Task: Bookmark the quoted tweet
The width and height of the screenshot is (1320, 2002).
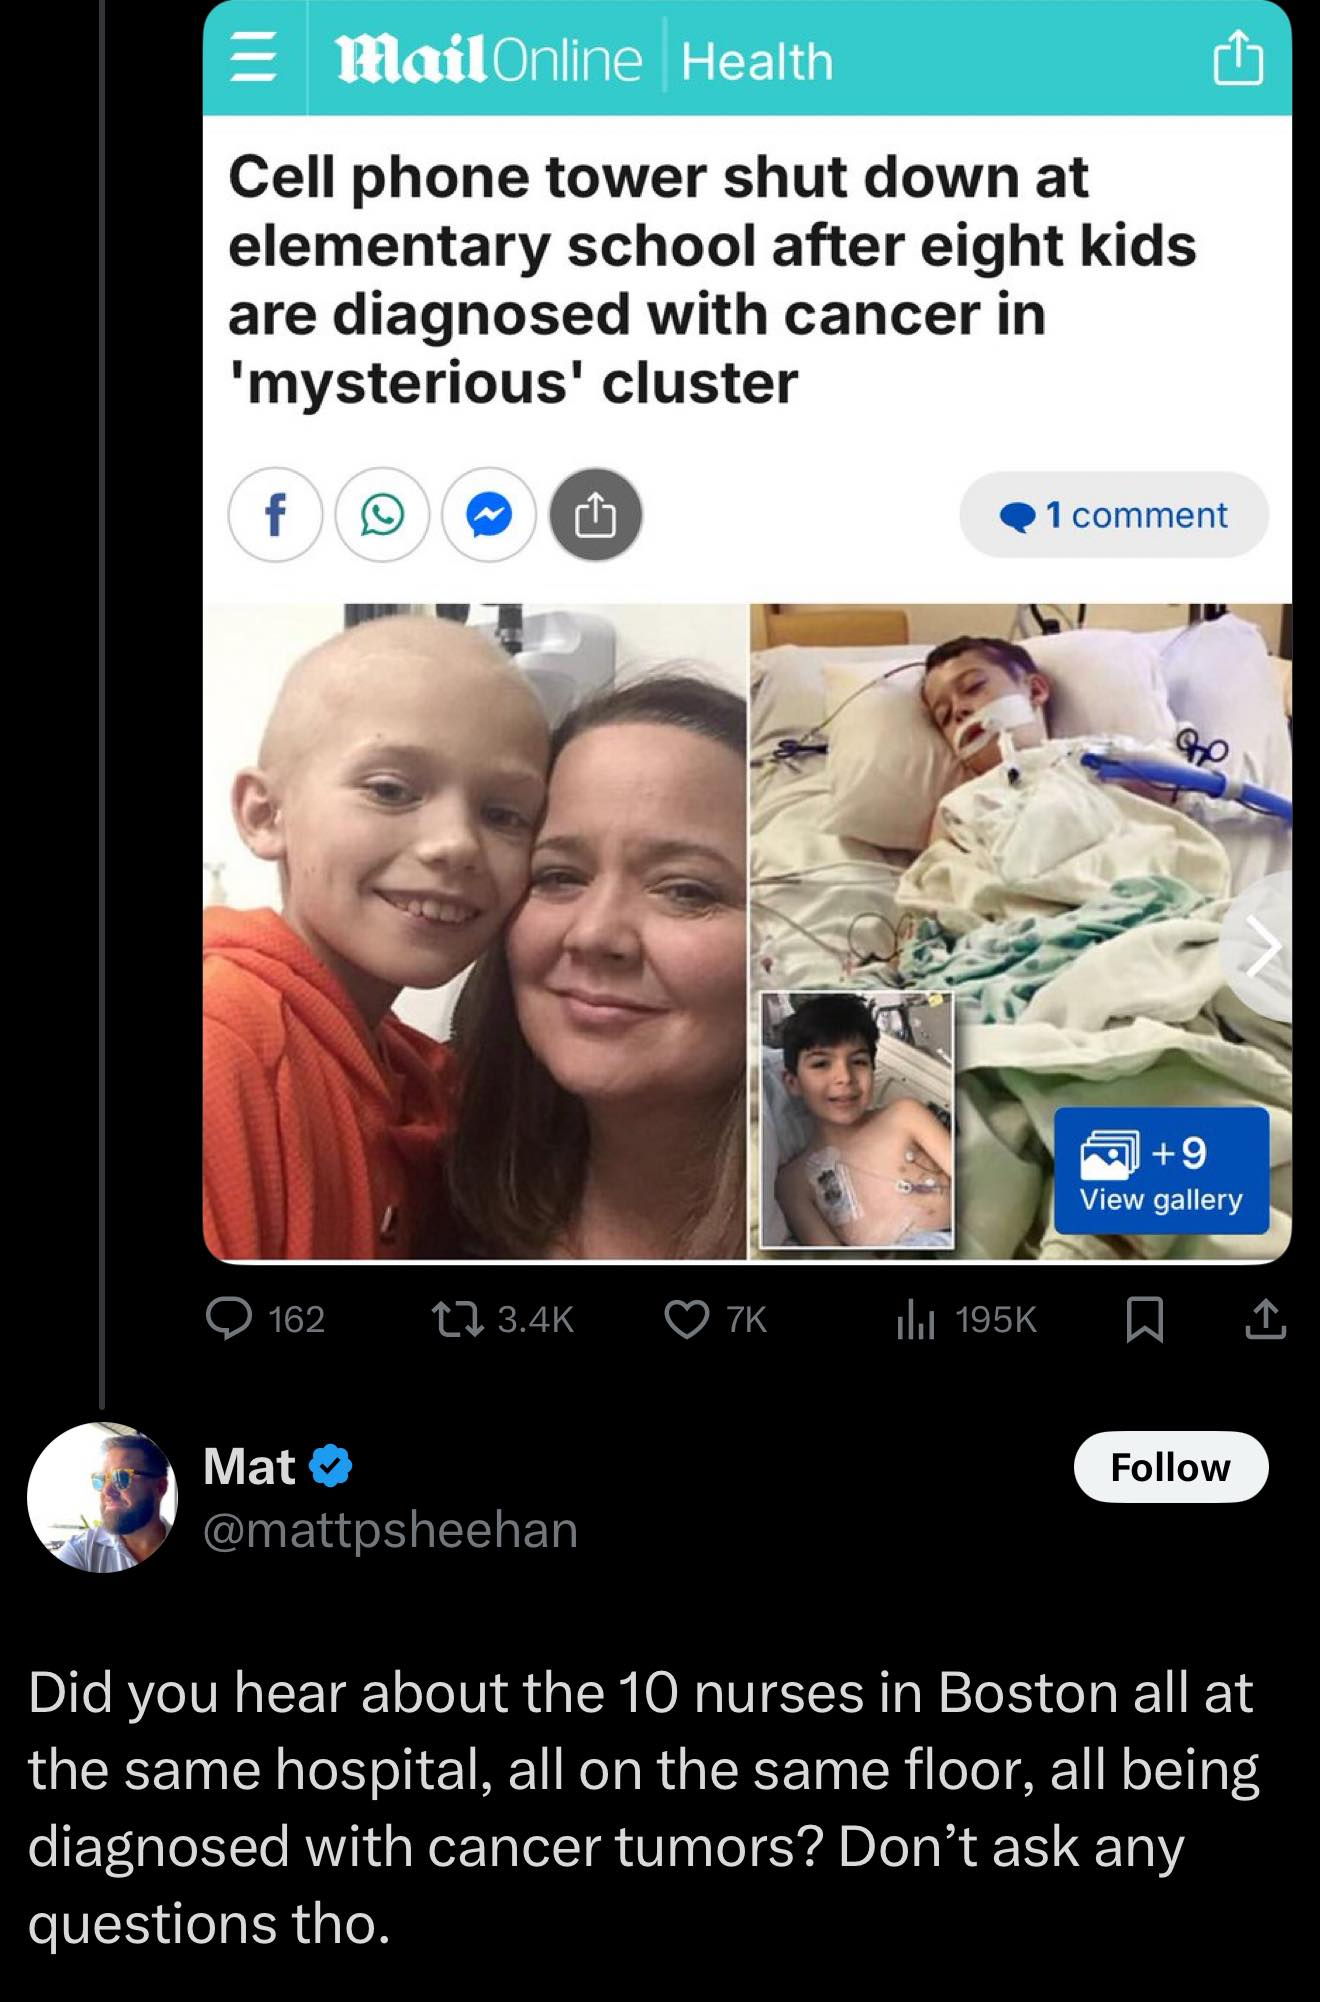Action: tap(1144, 1319)
